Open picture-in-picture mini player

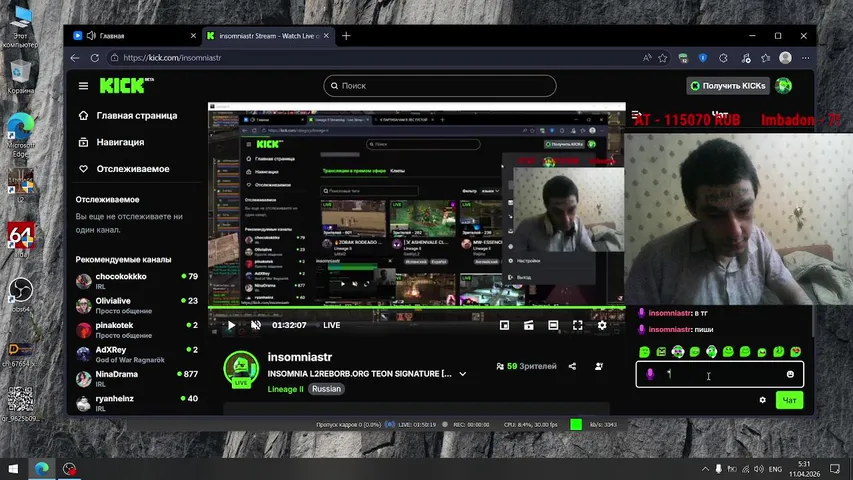(504, 325)
